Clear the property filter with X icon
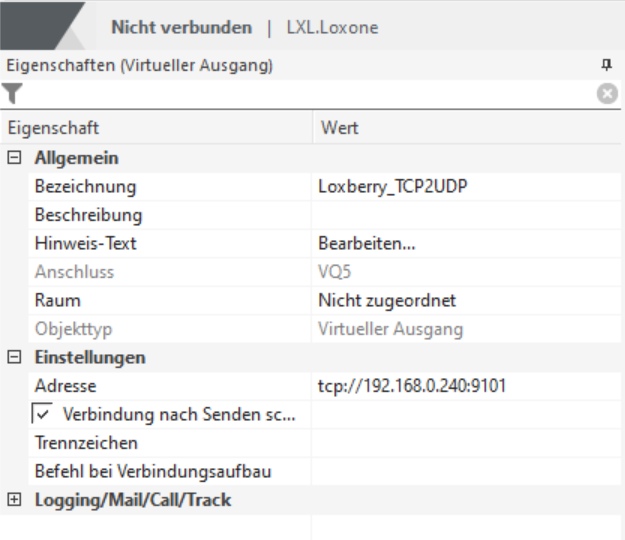 tap(606, 94)
